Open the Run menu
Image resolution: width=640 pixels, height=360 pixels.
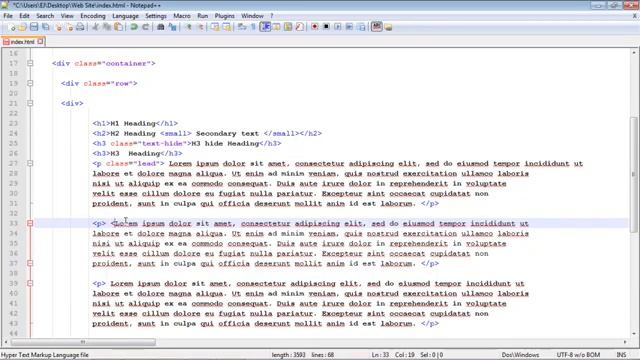point(202,16)
